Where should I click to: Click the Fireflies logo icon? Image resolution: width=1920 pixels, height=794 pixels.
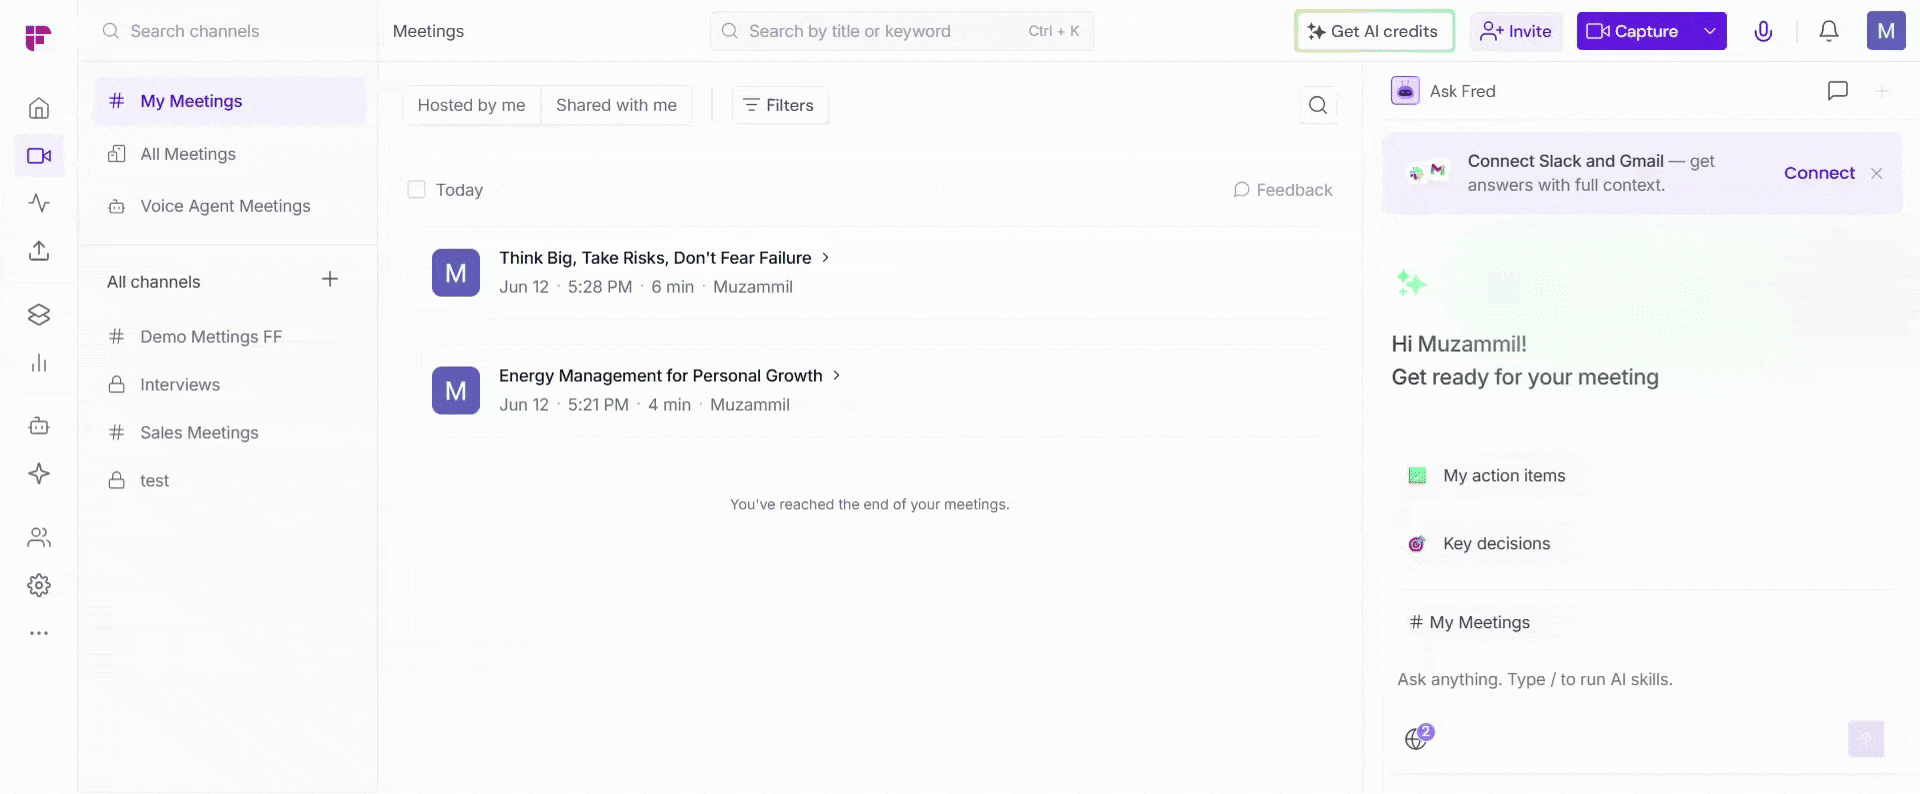[38, 37]
